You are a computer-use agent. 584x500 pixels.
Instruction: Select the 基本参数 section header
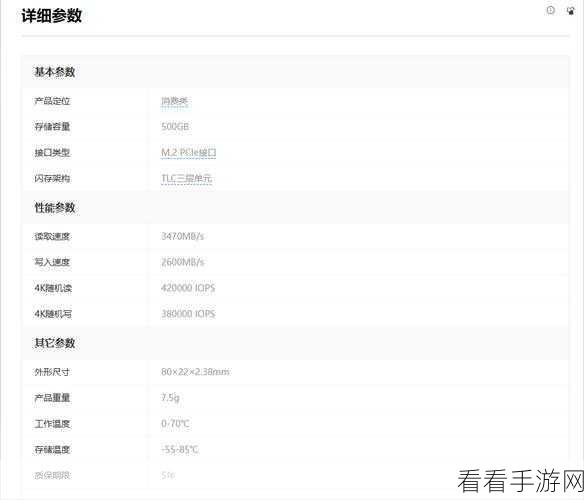point(55,72)
